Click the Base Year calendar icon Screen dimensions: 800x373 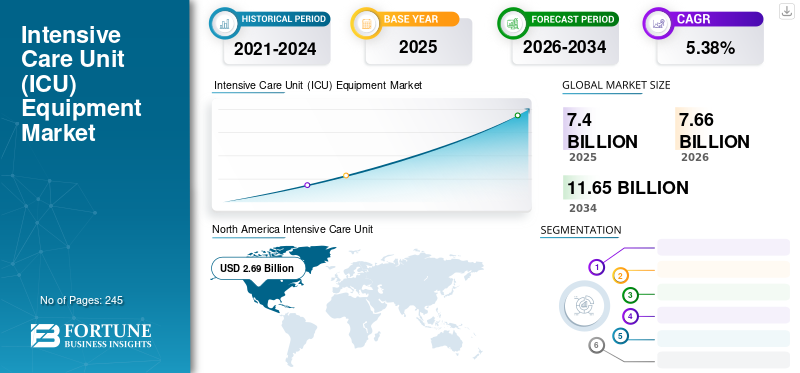tap(366, 23)
